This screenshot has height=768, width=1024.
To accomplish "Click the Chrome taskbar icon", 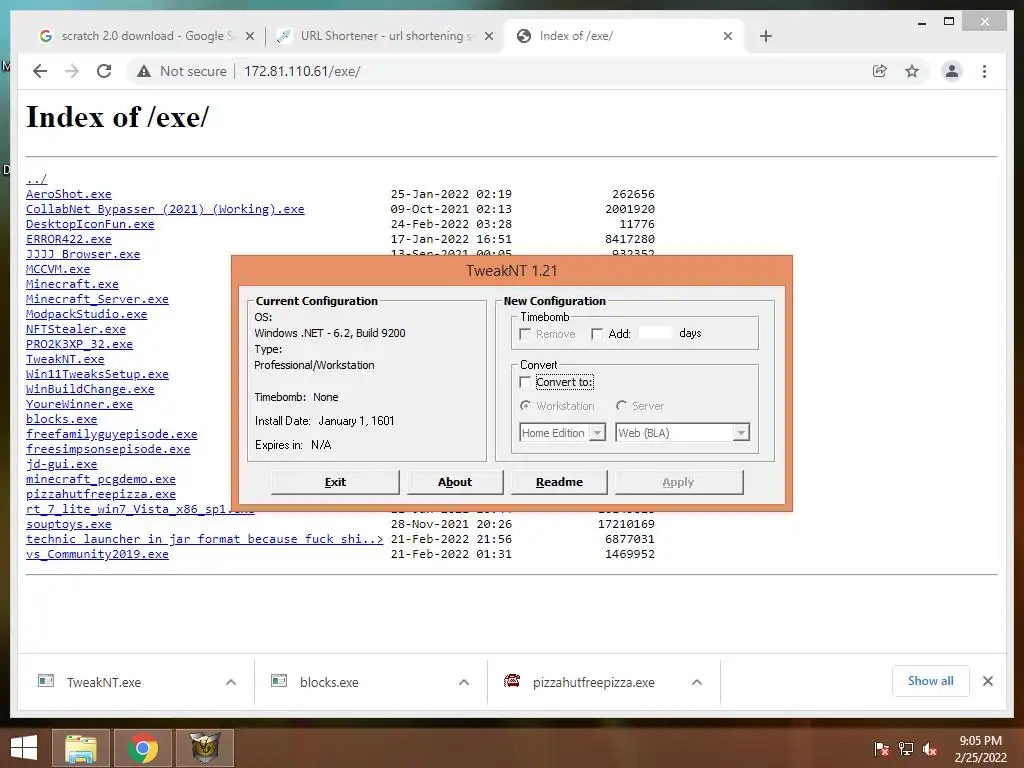I will (x=142, y=748).
